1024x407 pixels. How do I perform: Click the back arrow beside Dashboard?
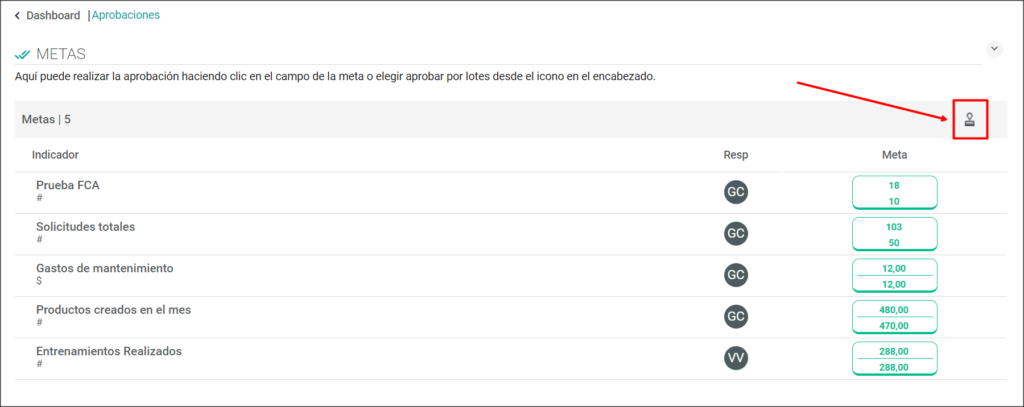pos(17,15)
